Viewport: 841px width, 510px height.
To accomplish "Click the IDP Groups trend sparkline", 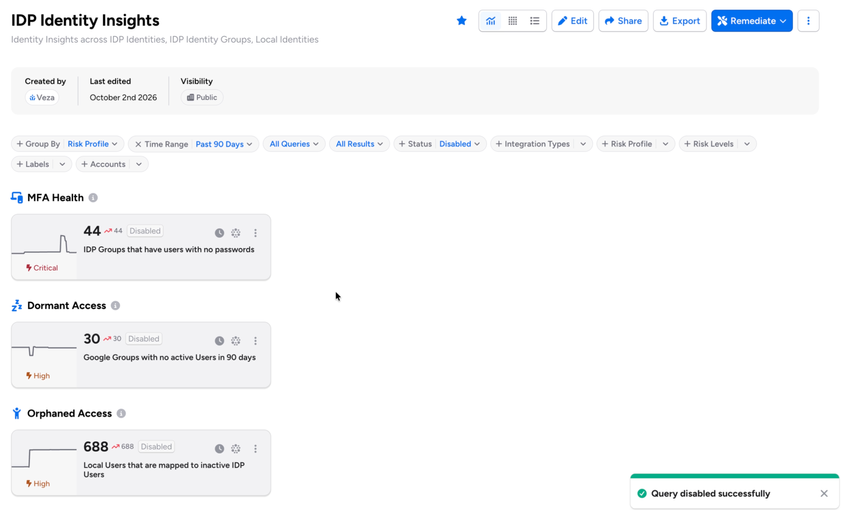I will tap(44, 244).
